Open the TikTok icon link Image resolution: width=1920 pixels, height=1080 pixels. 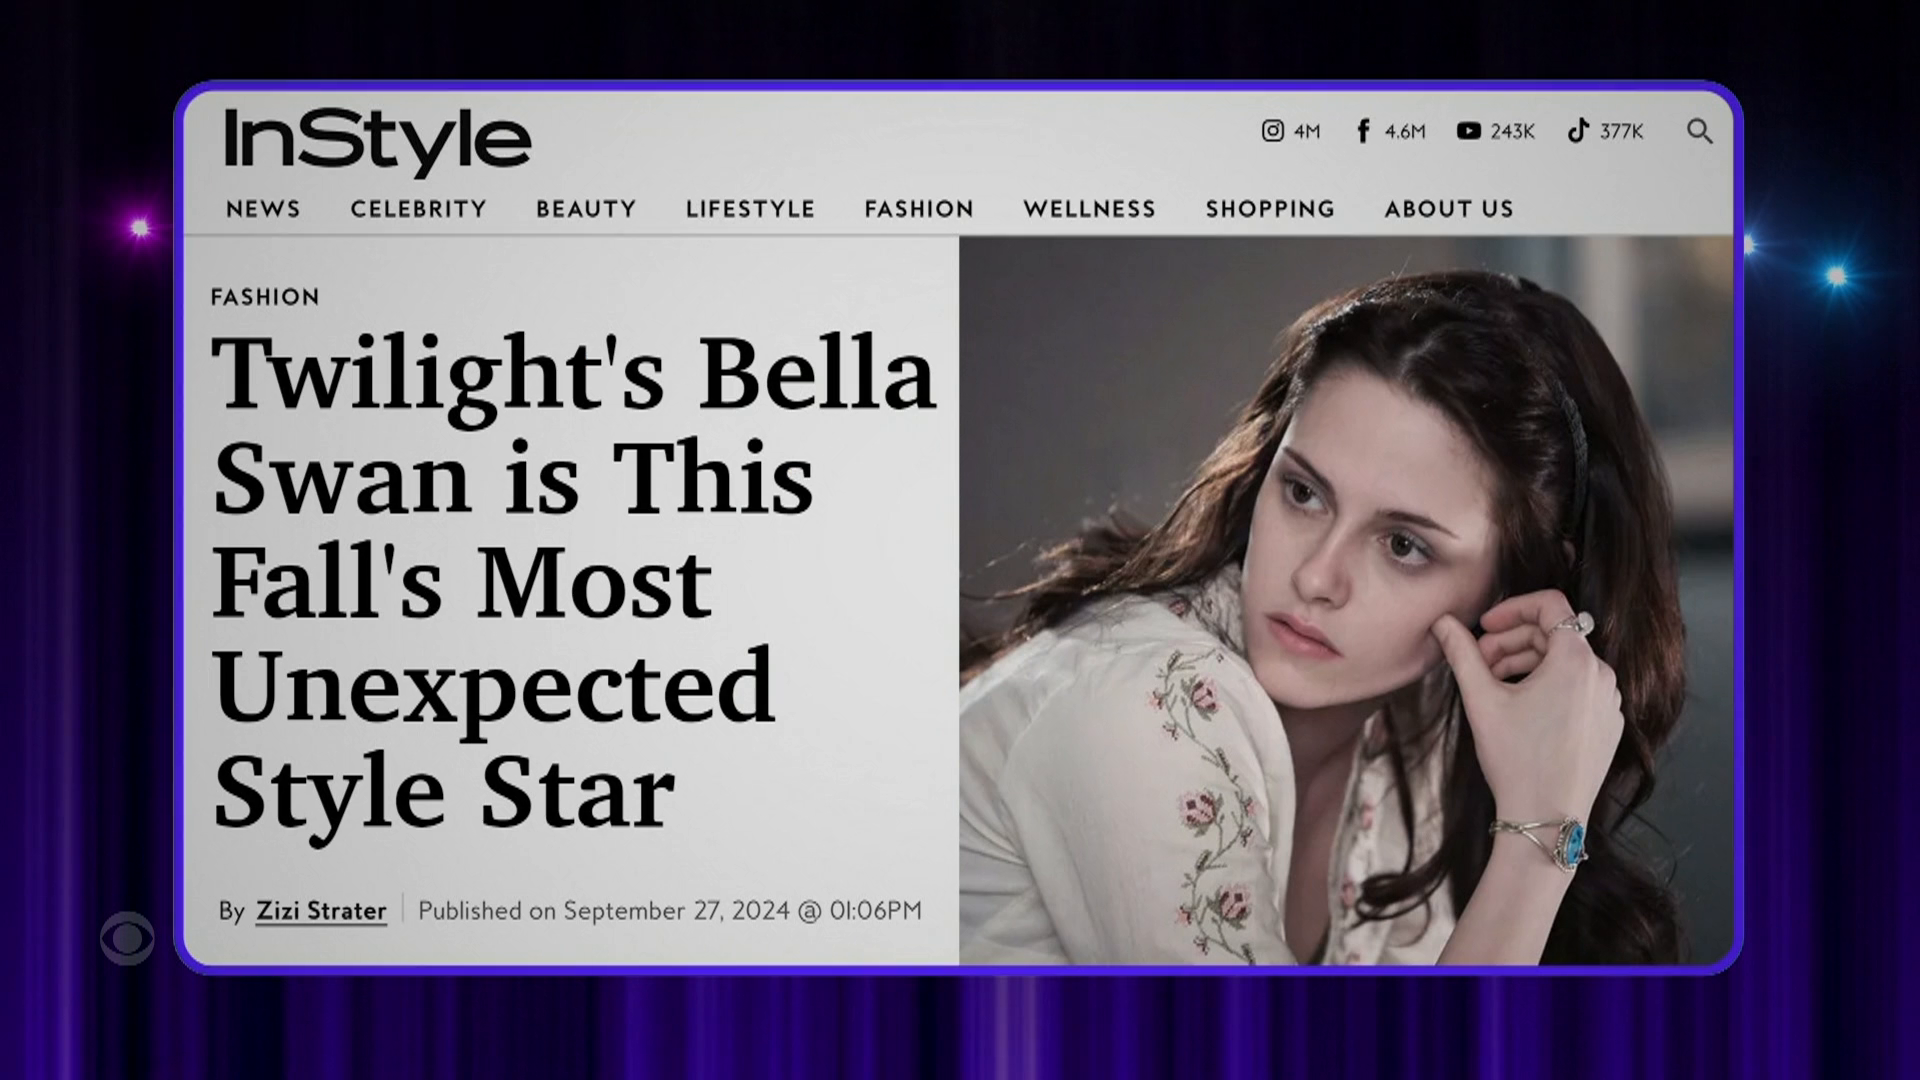click(x=1578, y=131)
